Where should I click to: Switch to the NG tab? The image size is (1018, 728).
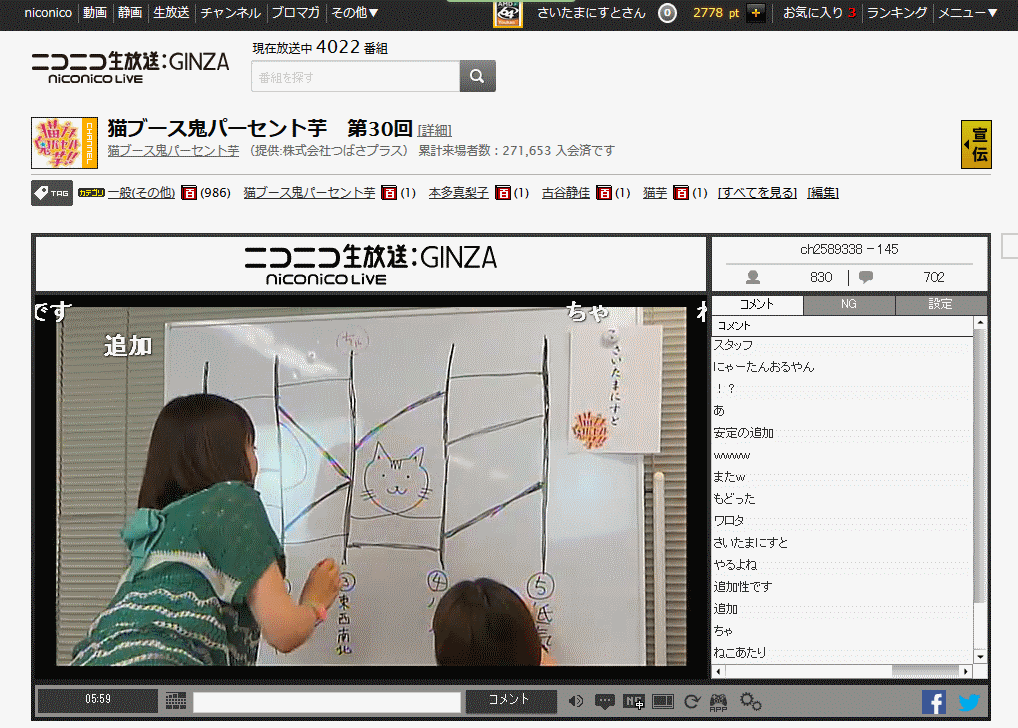[x=849, y=305]
